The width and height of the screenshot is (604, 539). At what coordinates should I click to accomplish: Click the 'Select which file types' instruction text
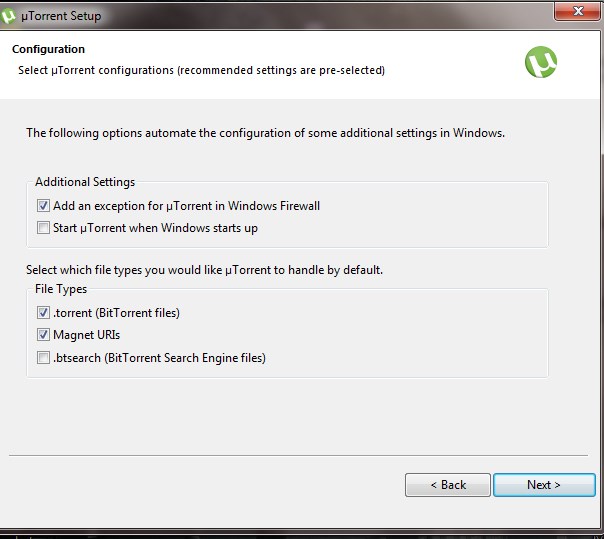click(204, 270)
